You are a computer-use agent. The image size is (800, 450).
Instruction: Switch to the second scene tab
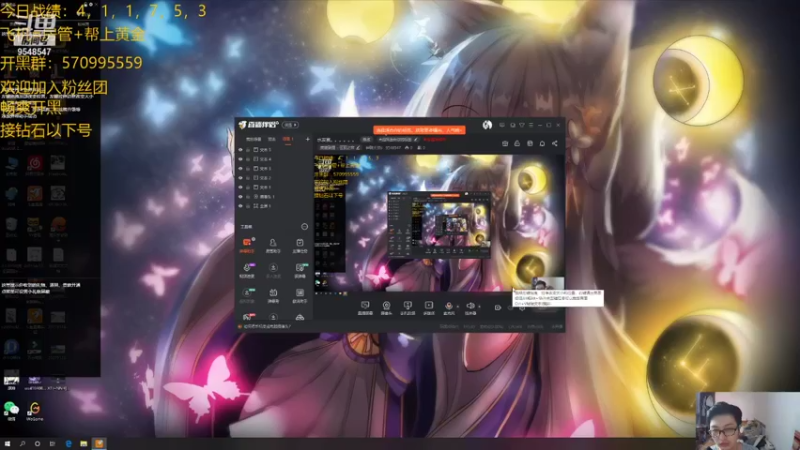(272, 139)
